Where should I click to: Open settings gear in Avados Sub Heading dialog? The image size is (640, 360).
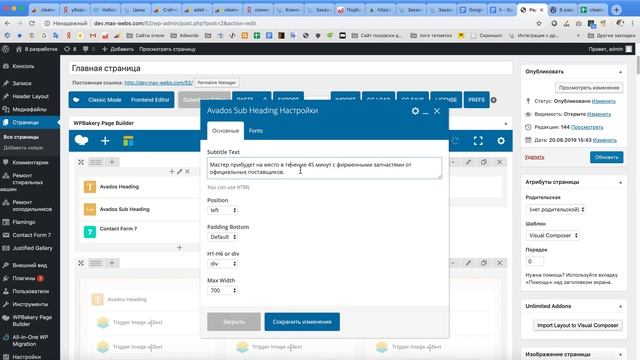[415, 111]
